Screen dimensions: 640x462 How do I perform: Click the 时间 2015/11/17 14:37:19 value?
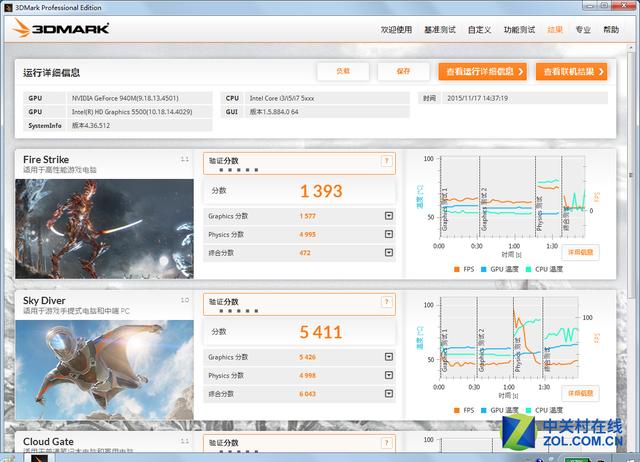point(478,98)
